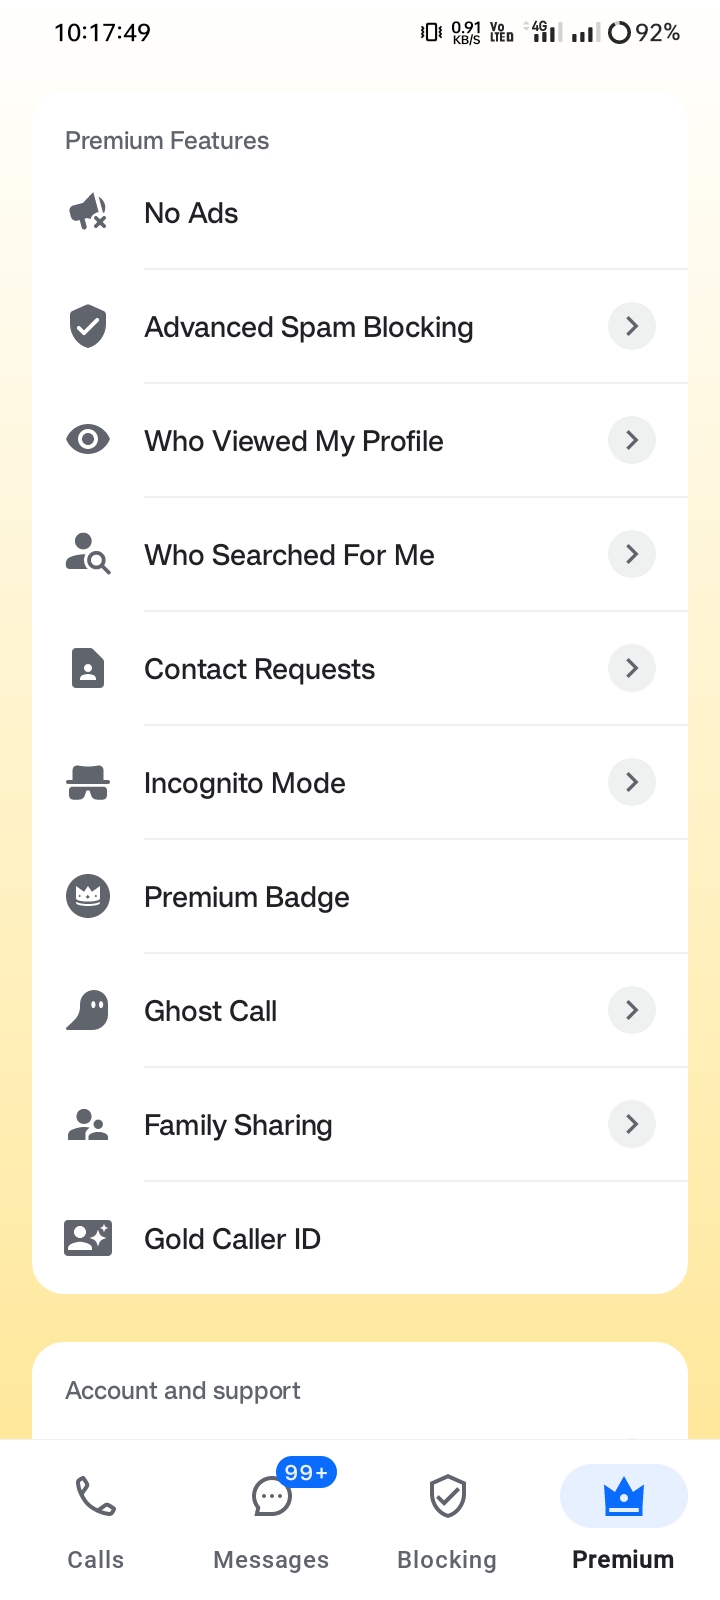This screenshot has width=720, height=1600.
Task: Tap the Family Sharing people icon
Action: coord(88,1124)
